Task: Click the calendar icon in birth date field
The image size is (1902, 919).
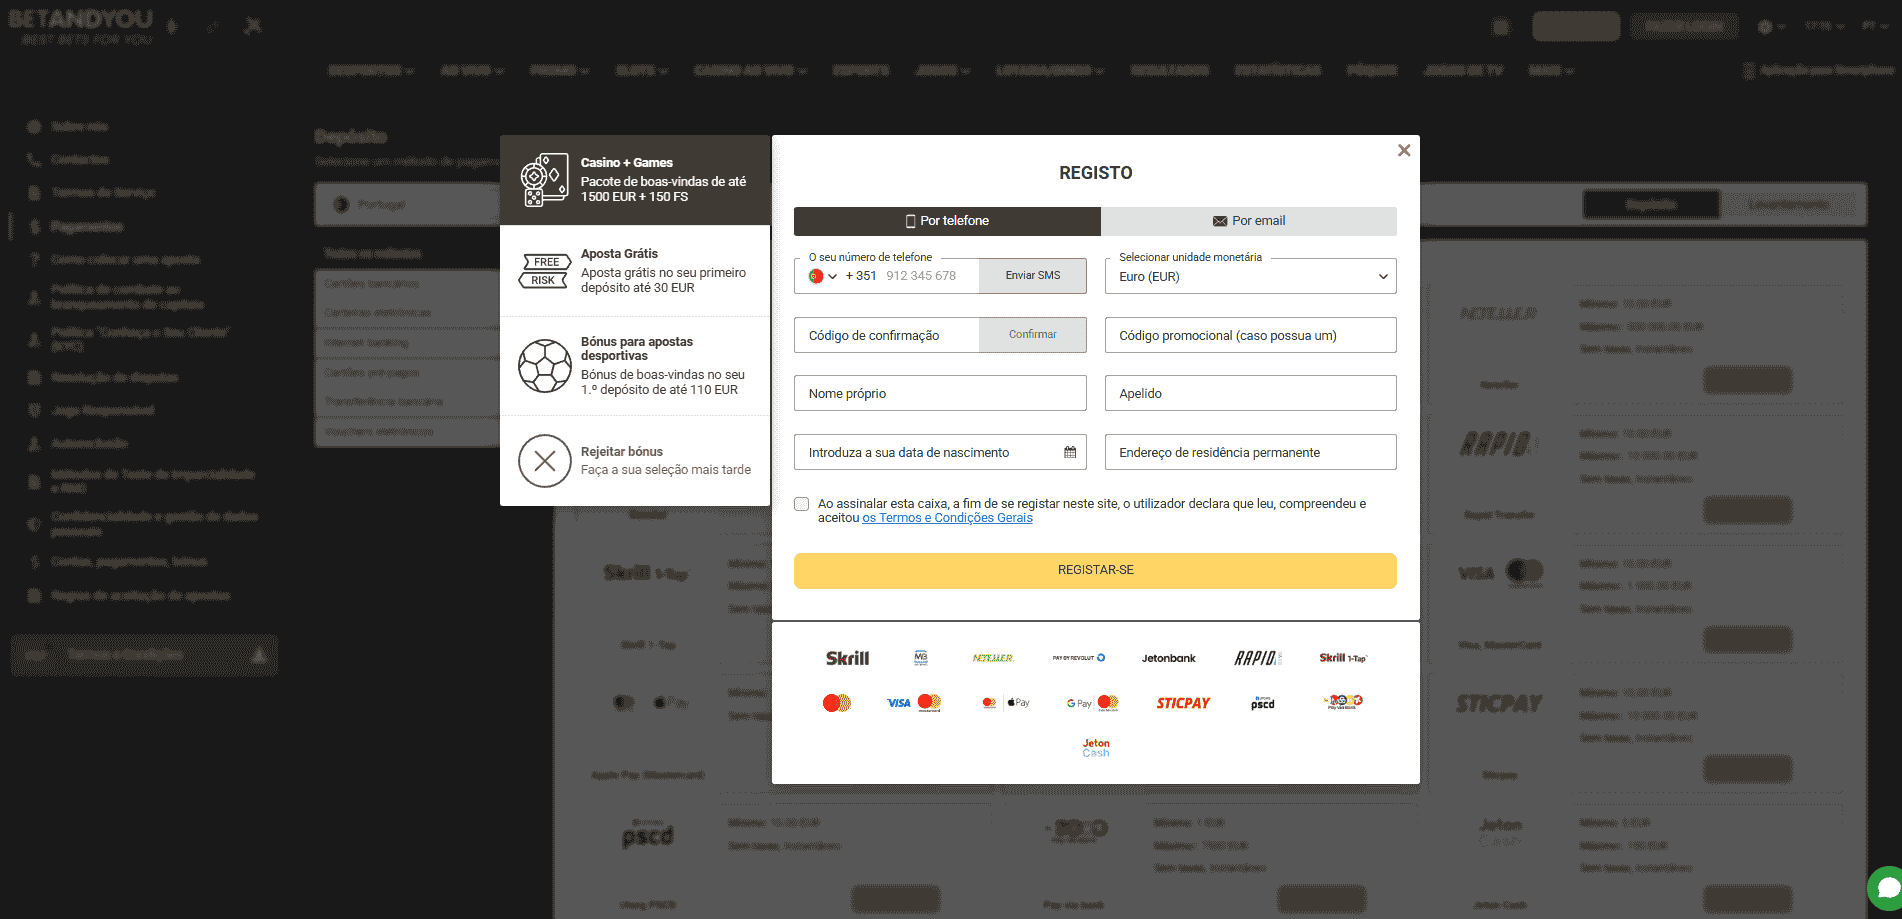Action: tap(1069, 452)
